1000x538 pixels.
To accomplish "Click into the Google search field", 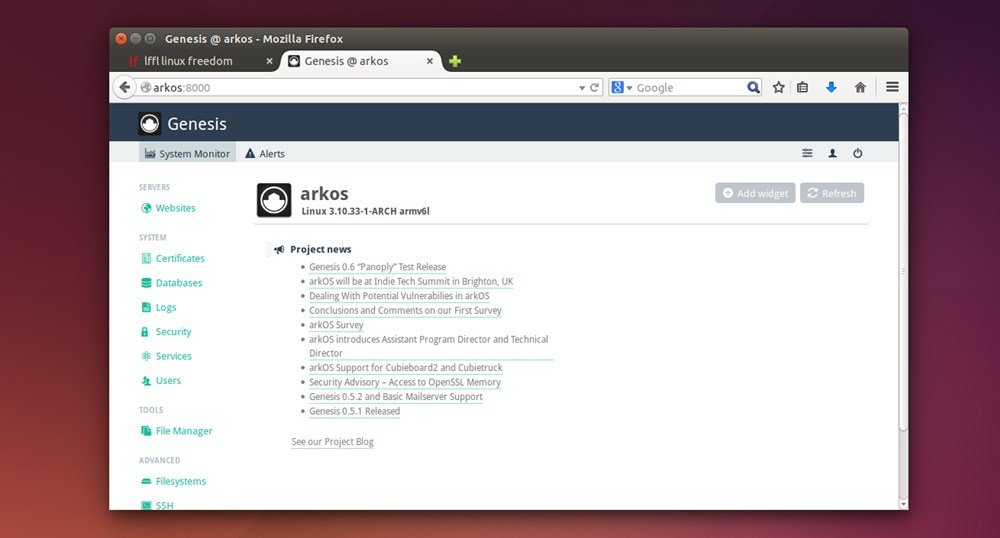I will (688, 88).
